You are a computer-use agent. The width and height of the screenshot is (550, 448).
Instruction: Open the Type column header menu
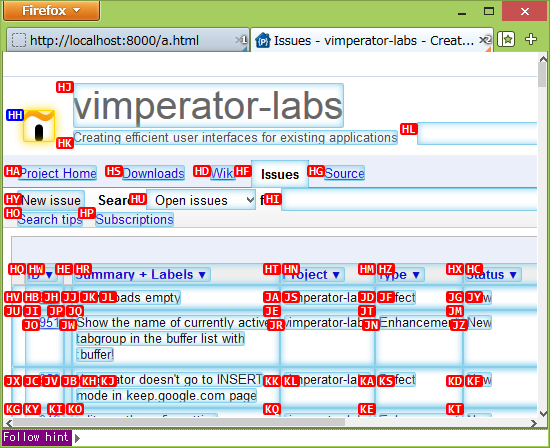click(x=400, y=275)
